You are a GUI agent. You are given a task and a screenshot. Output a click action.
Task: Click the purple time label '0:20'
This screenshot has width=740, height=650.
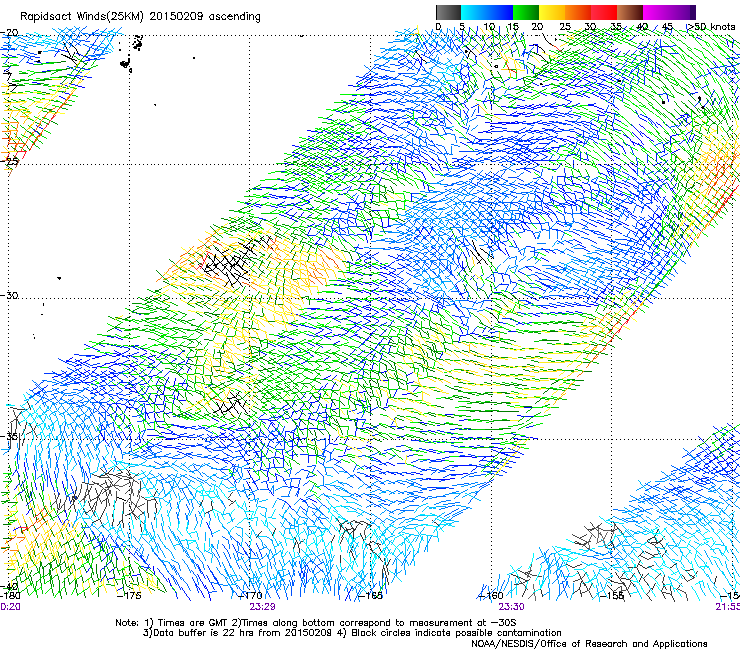click(x=10, y=607)
